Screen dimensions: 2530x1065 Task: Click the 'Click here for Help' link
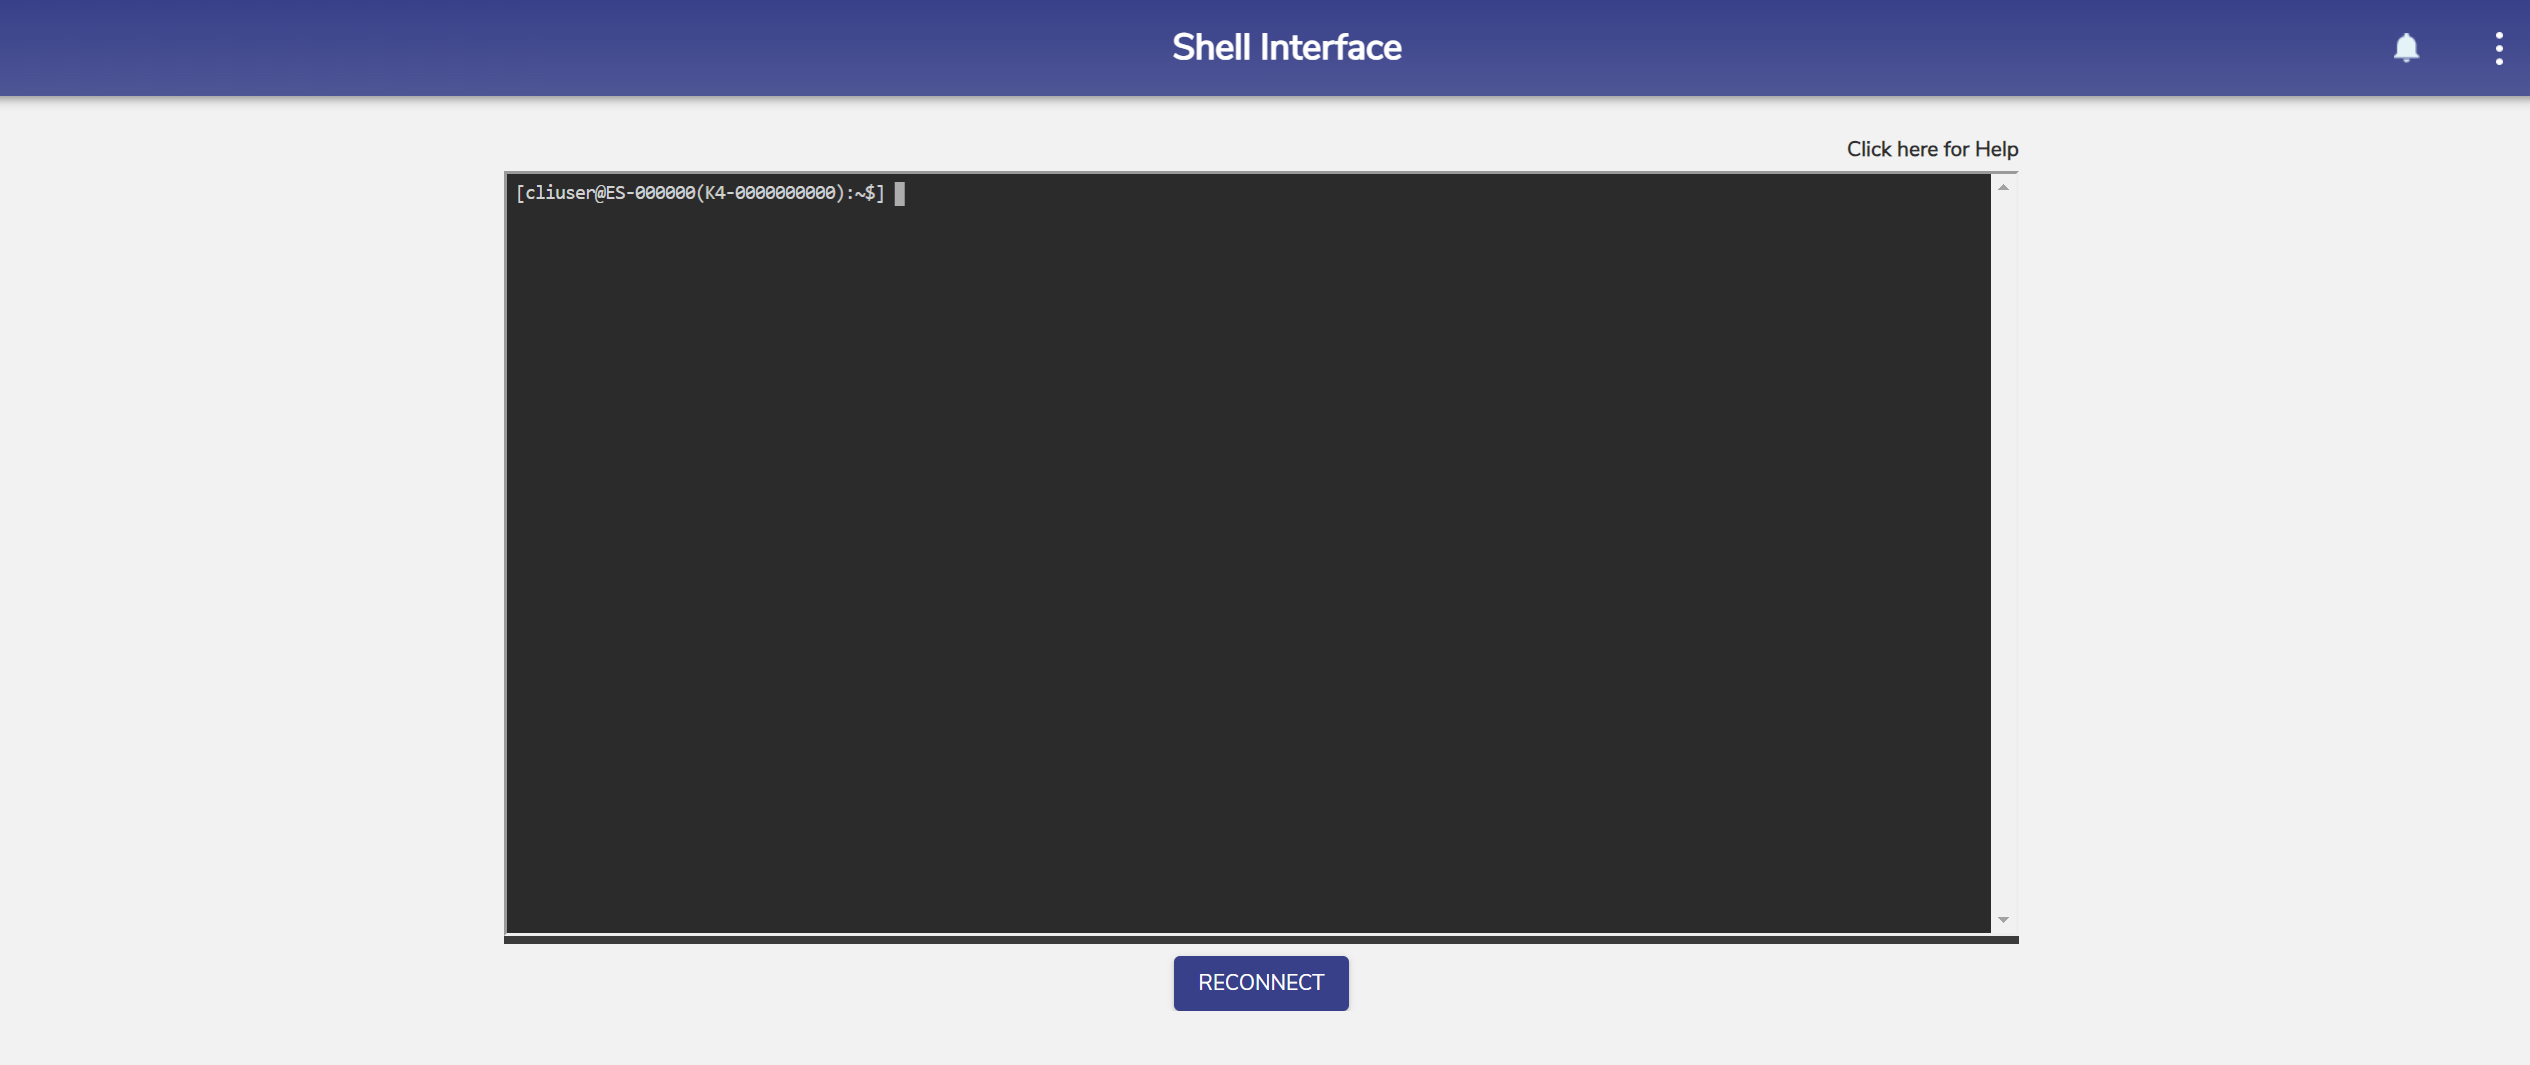click(x=1931, y=149)
